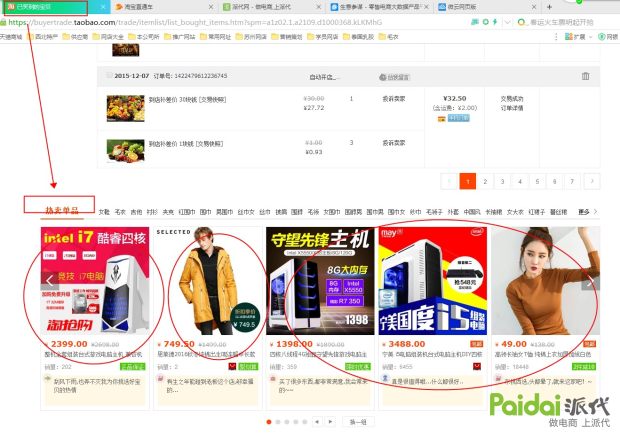Slide hot items carousel left arrow
The image size is (620, 437).
coord(49,281)
